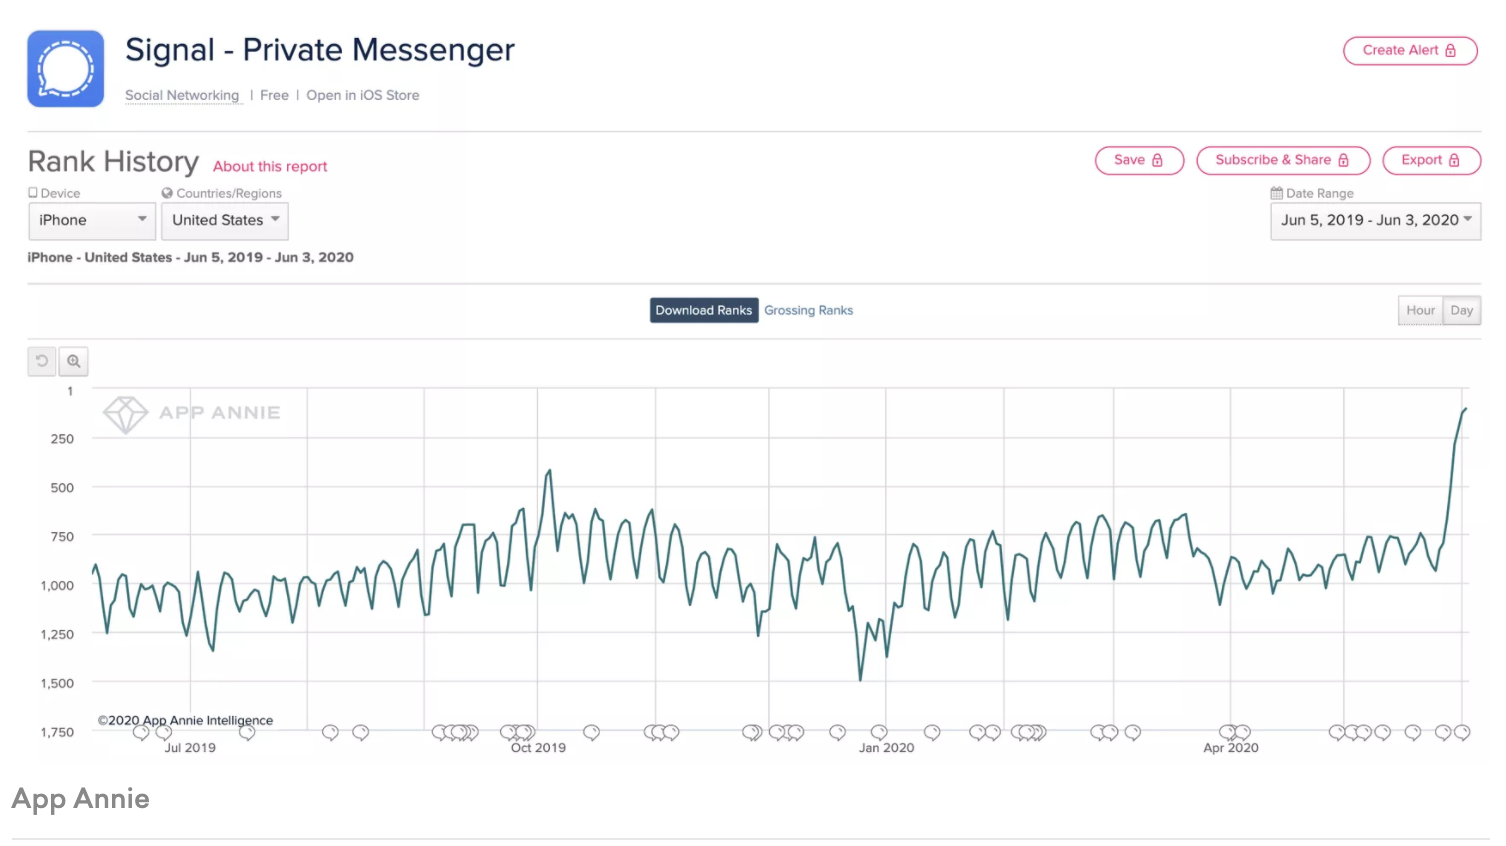This screenshot has width=1506, height=846.
Task: Click the Export button
Action: pos(1431,160)
